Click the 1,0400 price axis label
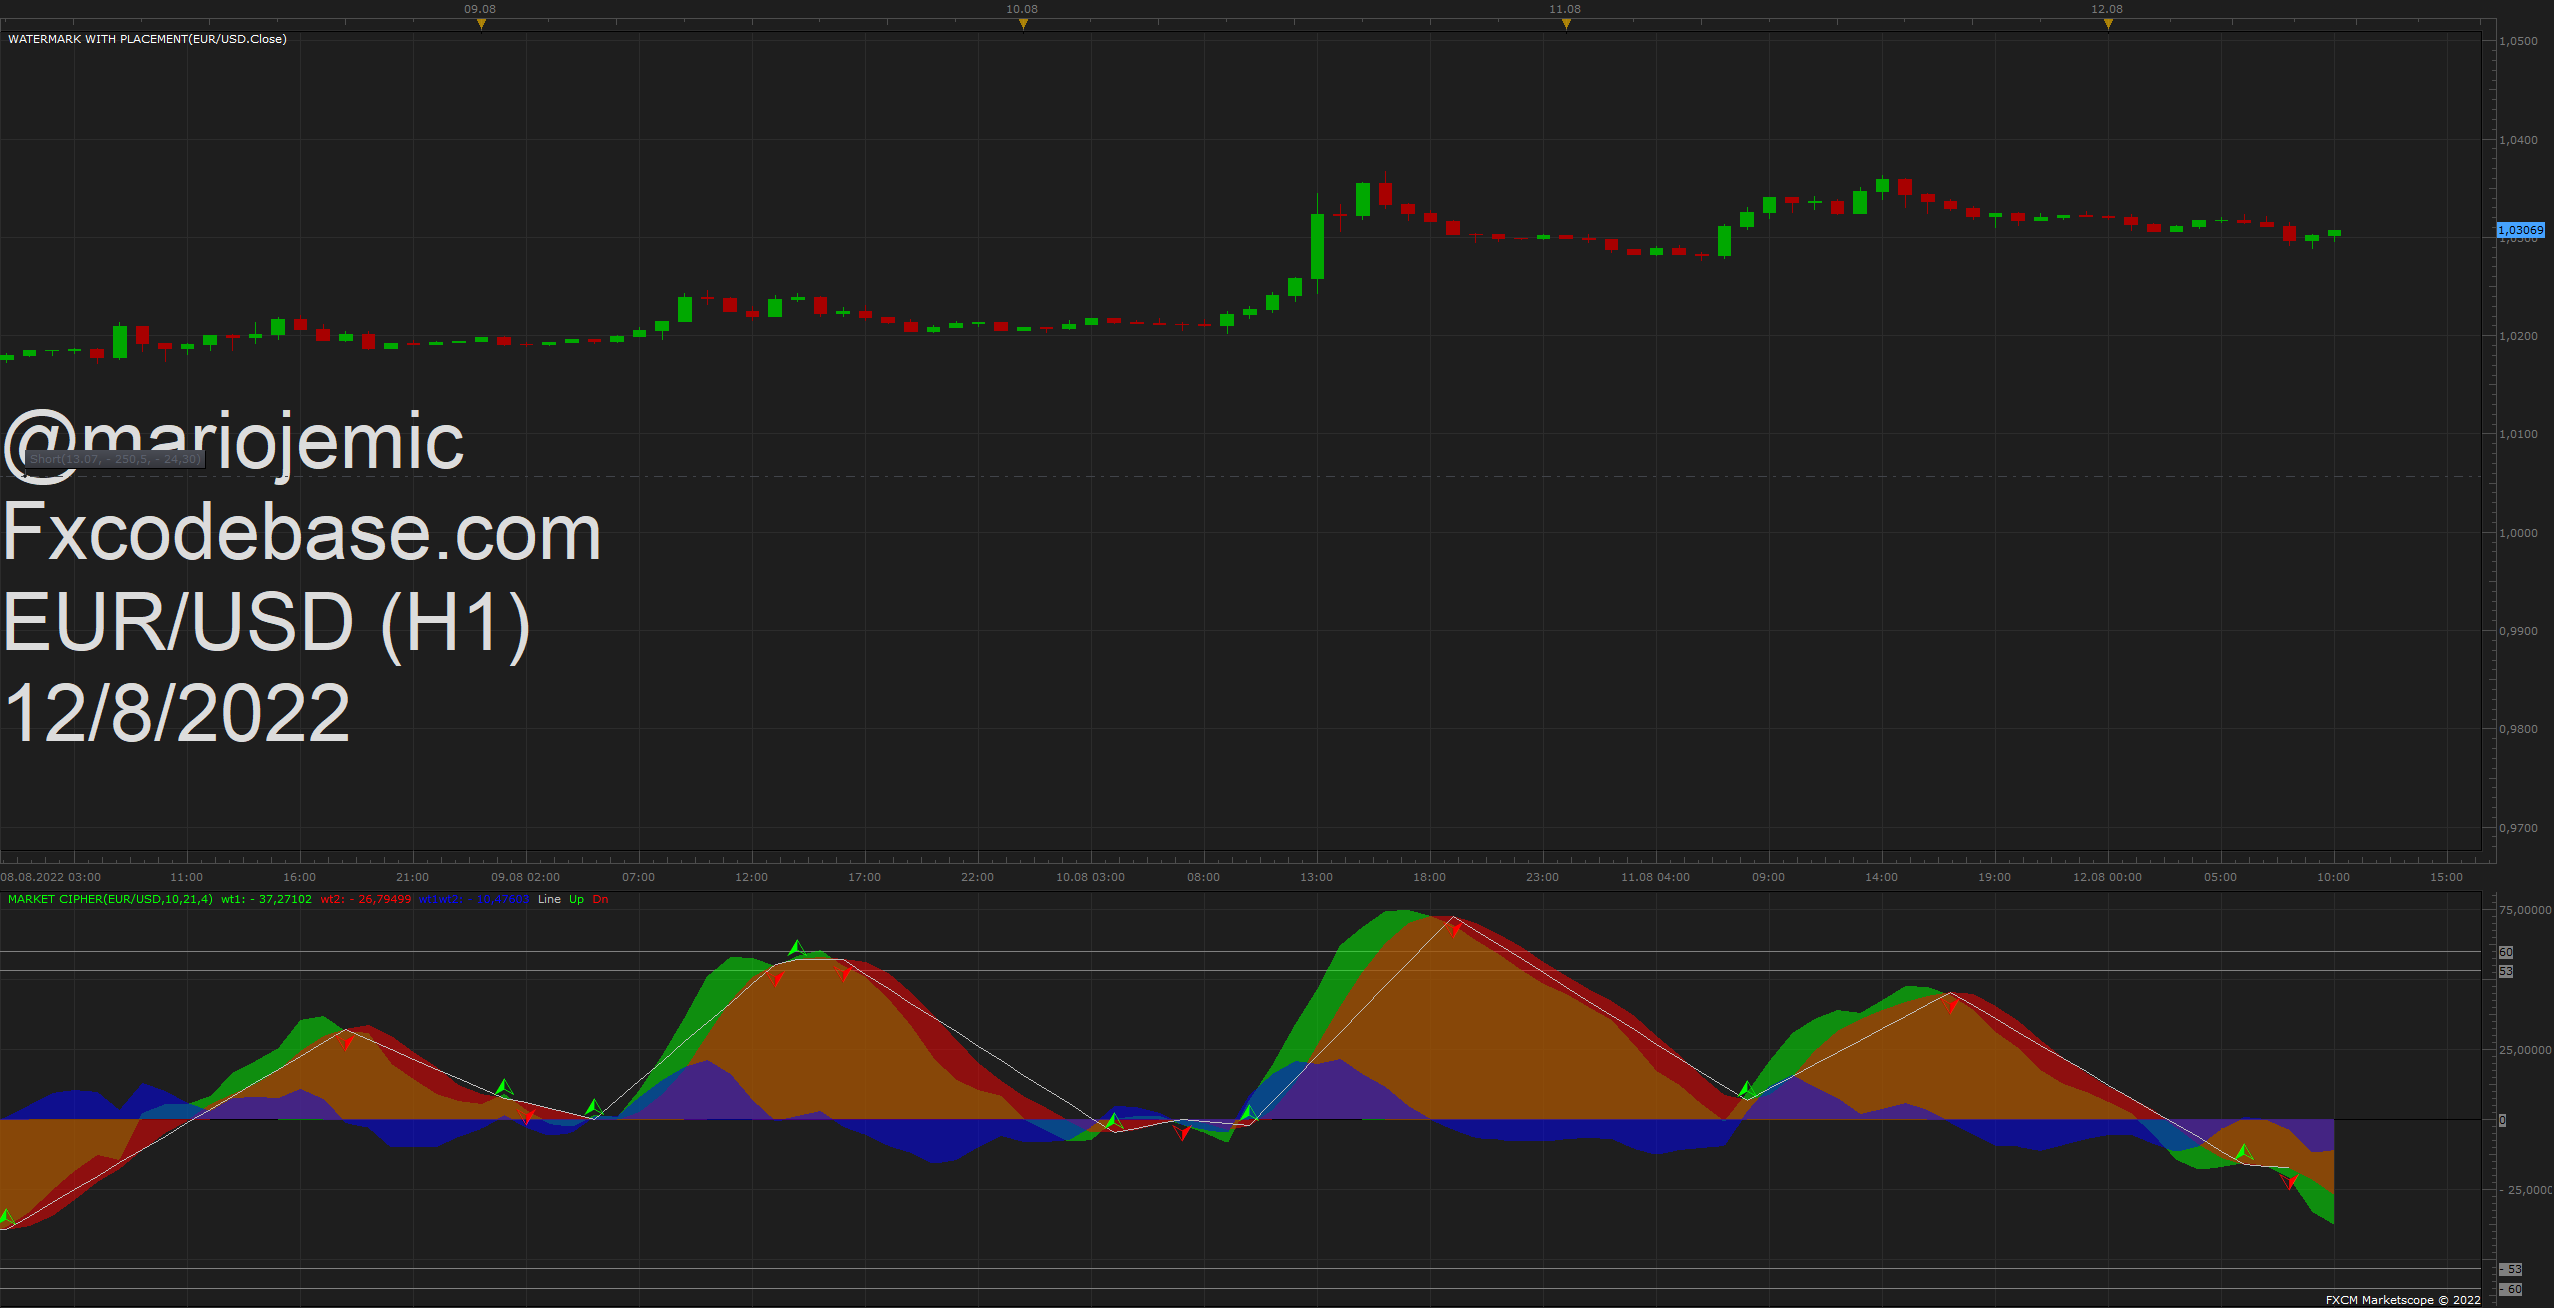 pos(2518,140)
